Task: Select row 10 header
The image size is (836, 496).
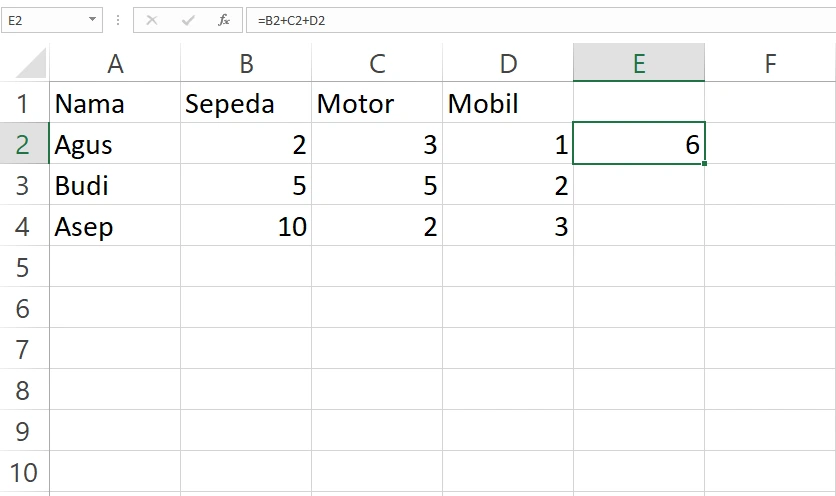Action: click(24, 472)
